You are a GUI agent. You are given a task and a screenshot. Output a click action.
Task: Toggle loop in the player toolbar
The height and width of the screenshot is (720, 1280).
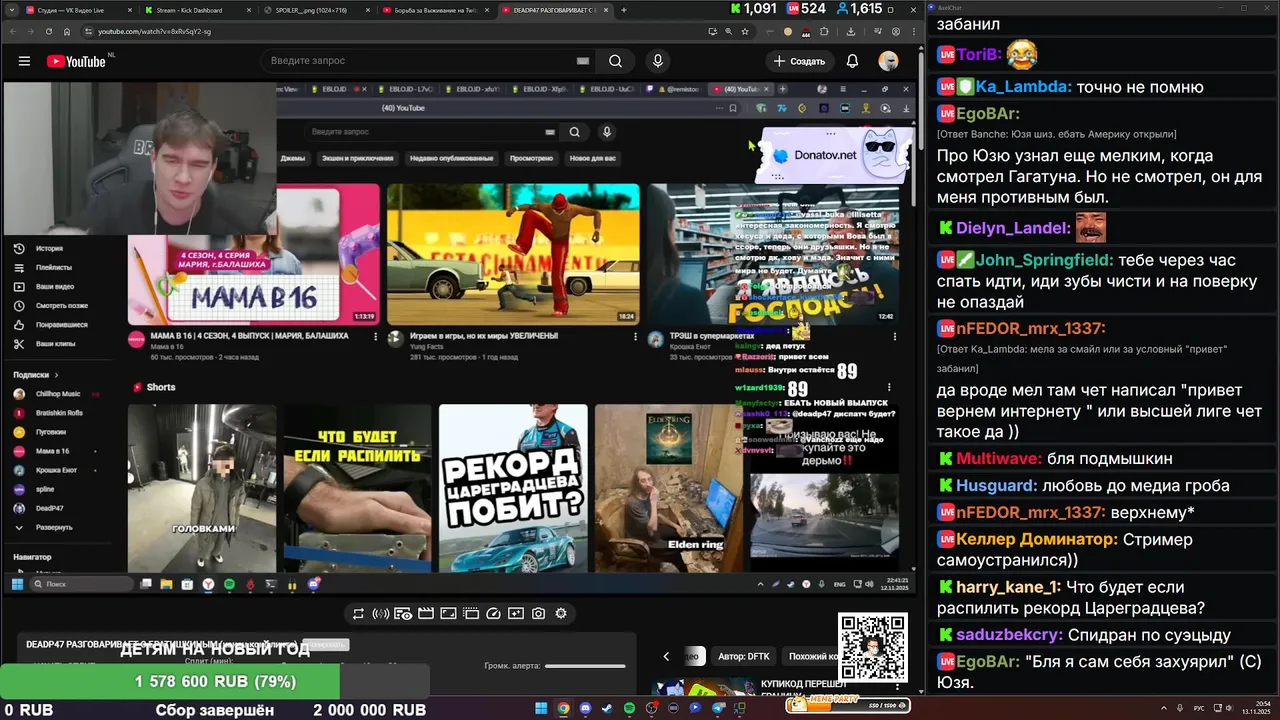[358, 613]
